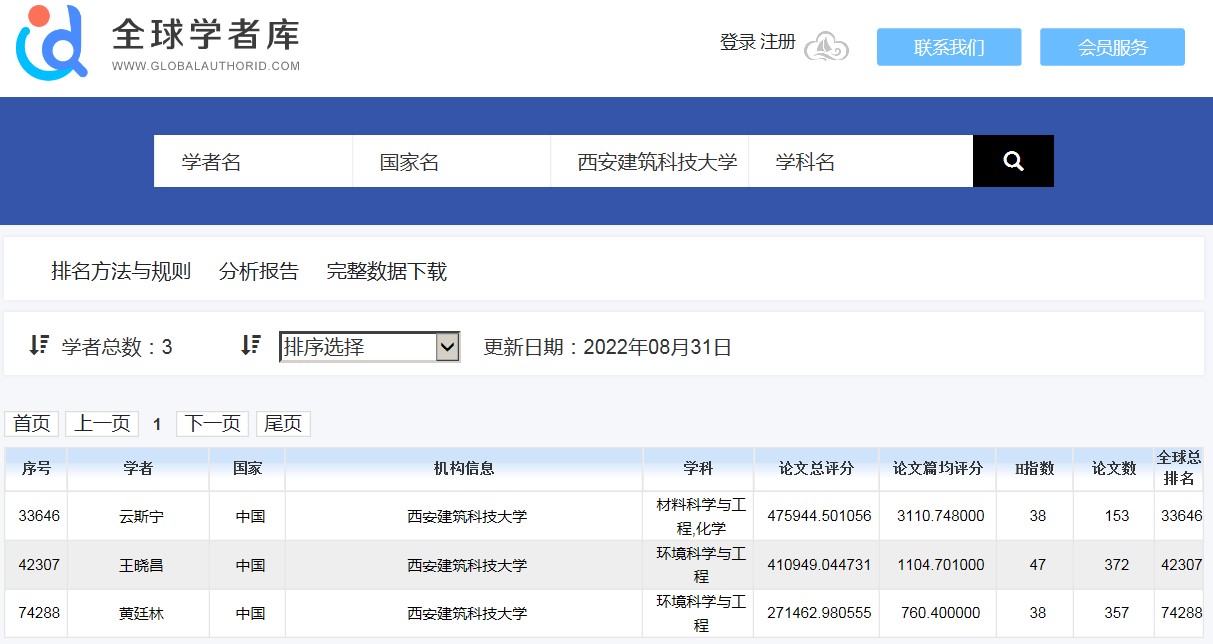Click the 西安建筑科技大学 institution input field

click(x=649, y=162)
